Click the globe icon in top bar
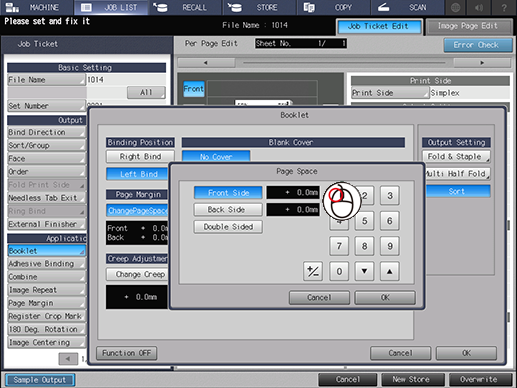This screenshot has height=388, width=517. [455, 7]
